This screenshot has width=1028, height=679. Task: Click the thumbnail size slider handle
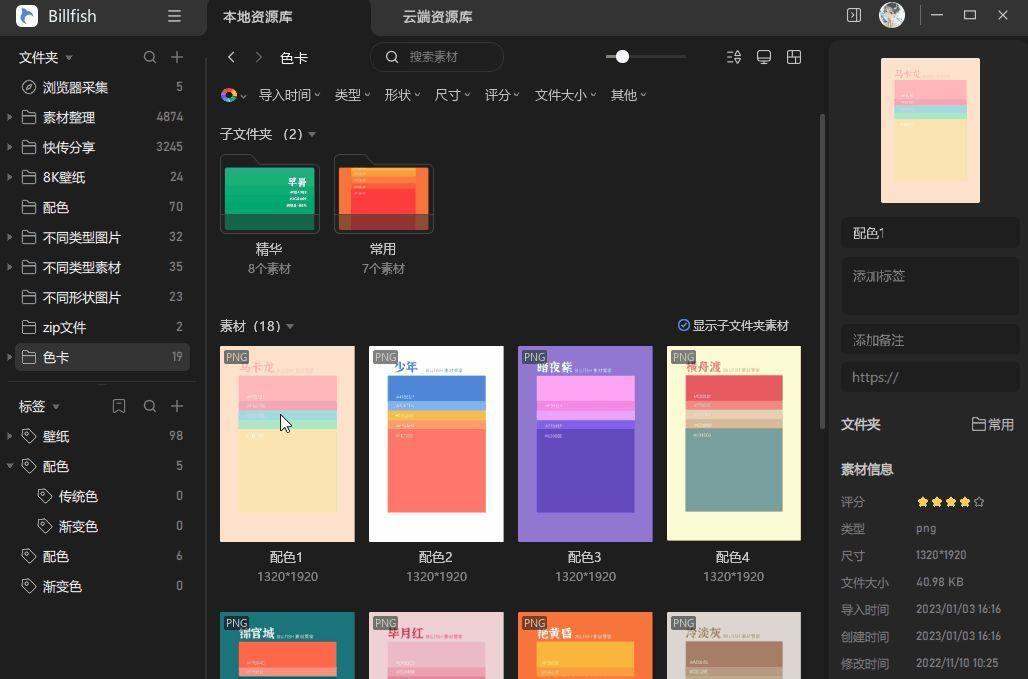click(622, 57)
